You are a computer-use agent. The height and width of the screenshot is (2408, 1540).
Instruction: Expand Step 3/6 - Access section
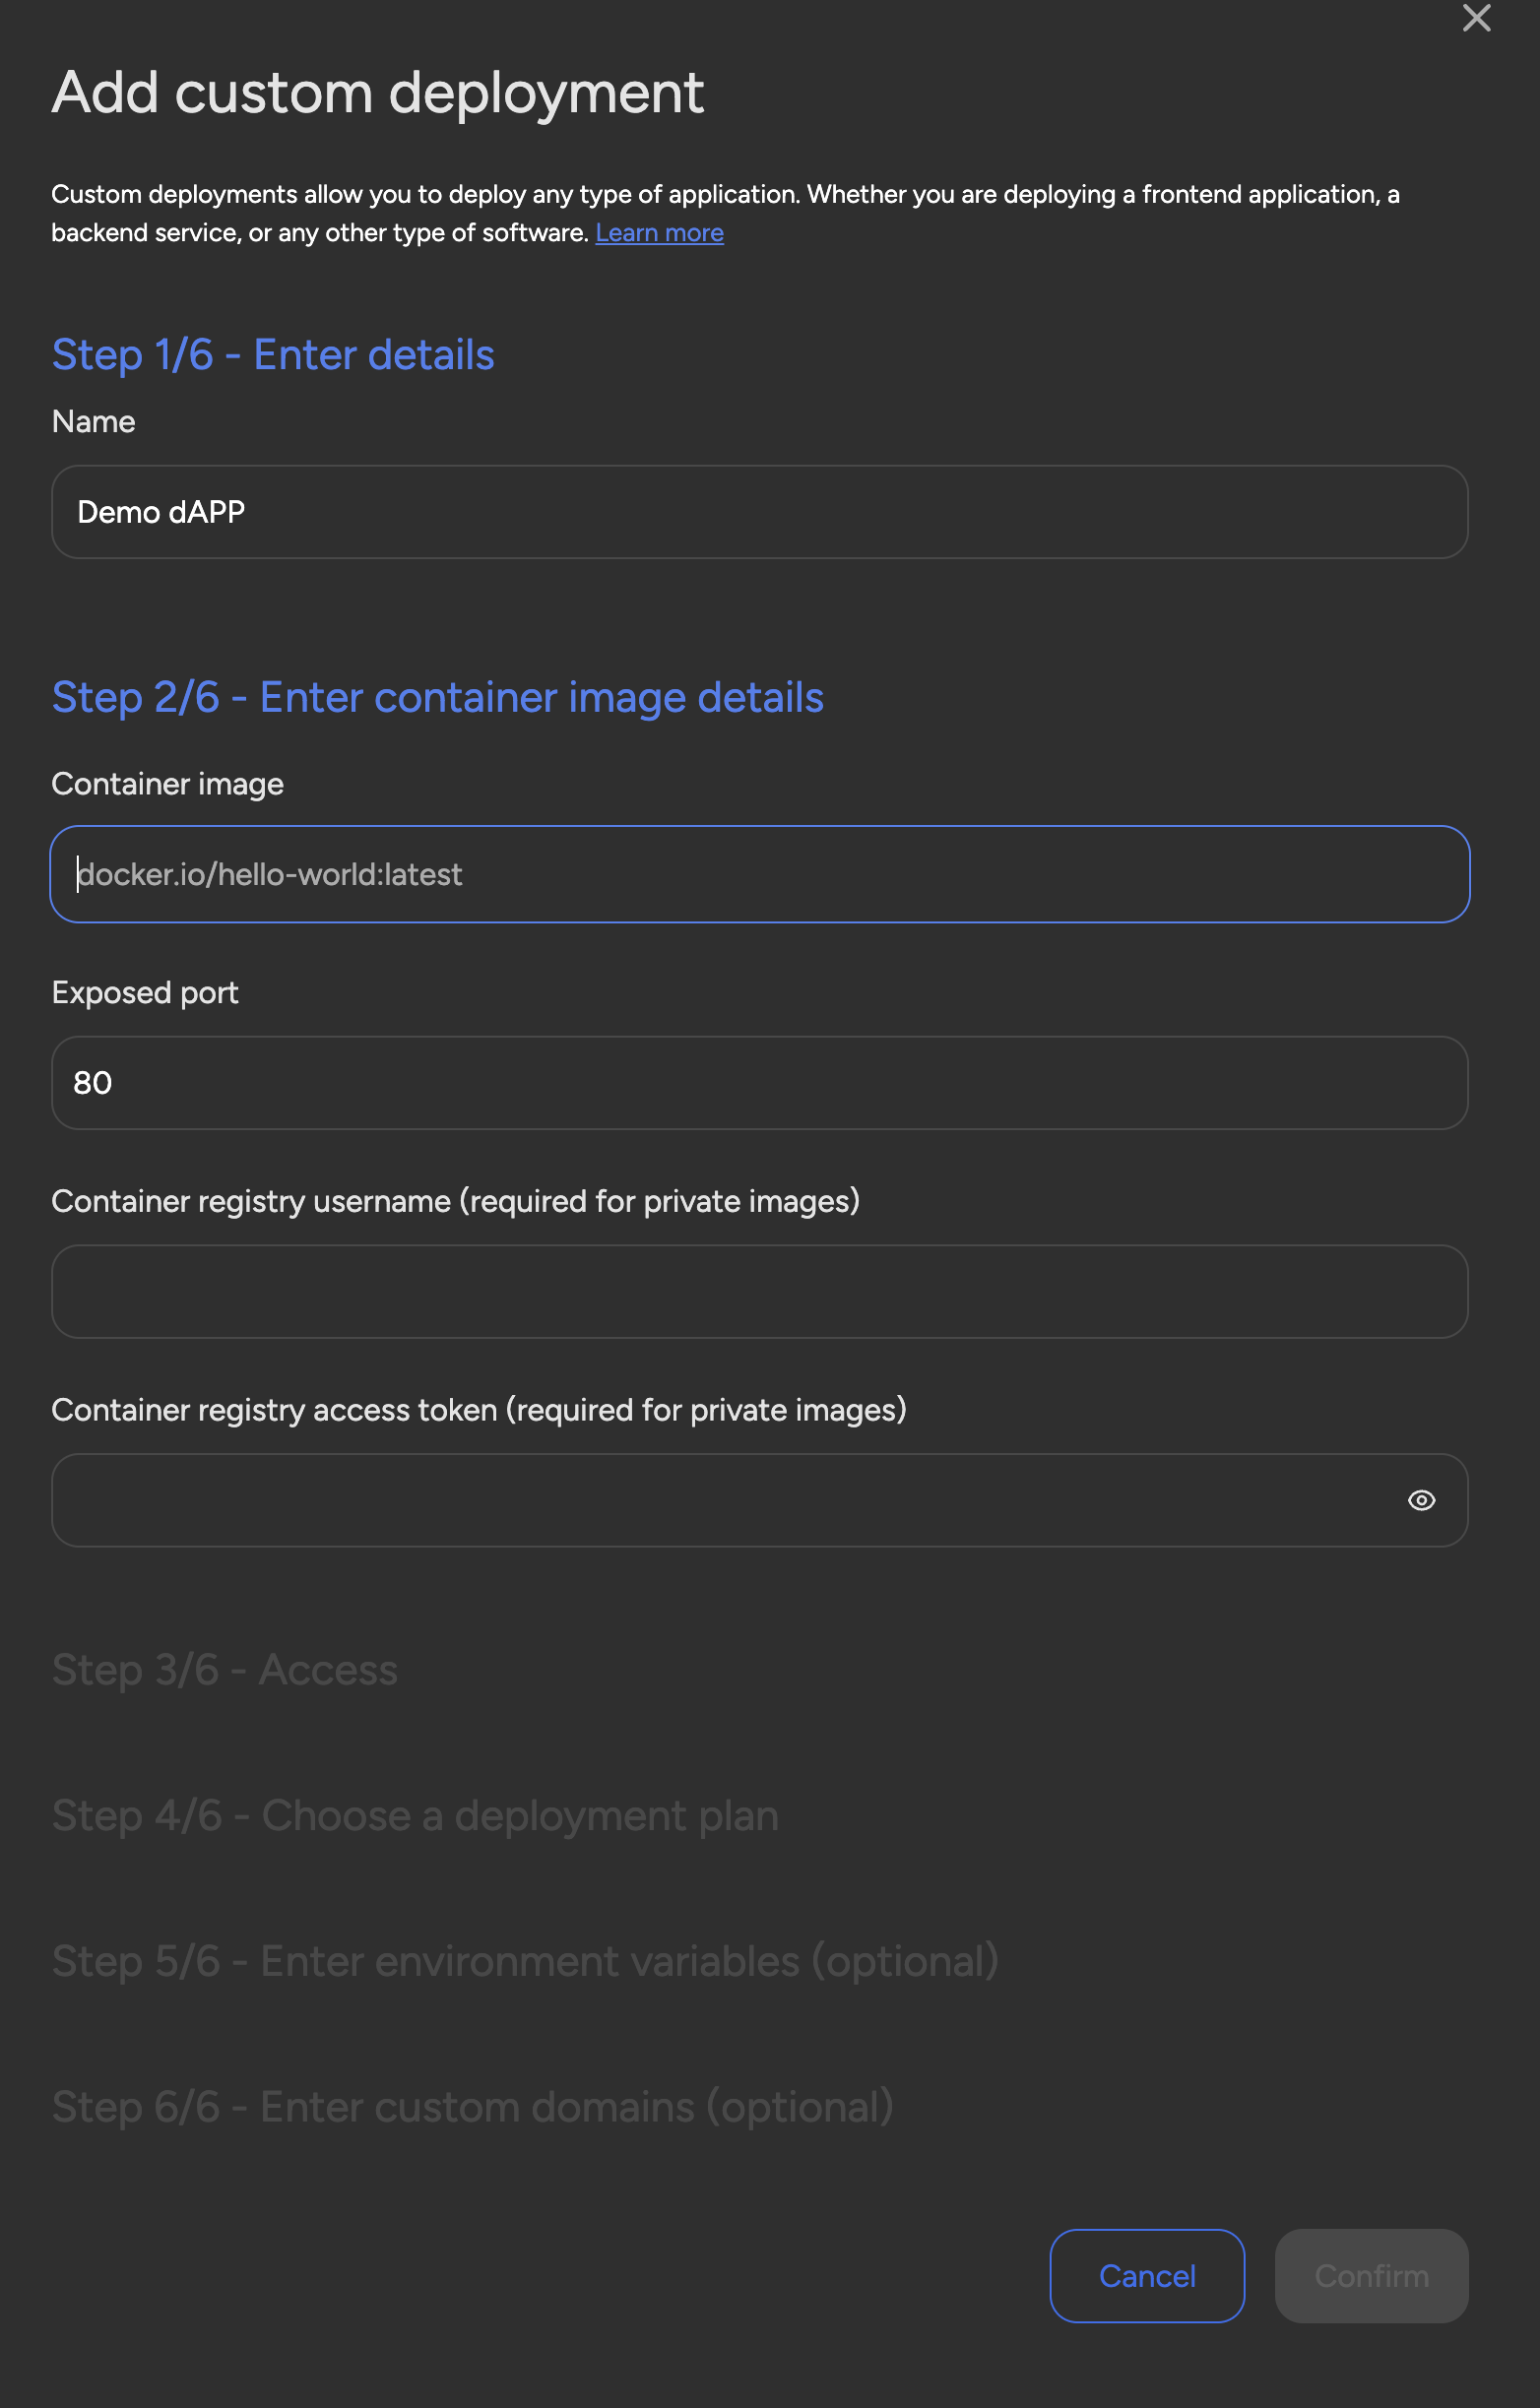click(x=225, y=1668)
